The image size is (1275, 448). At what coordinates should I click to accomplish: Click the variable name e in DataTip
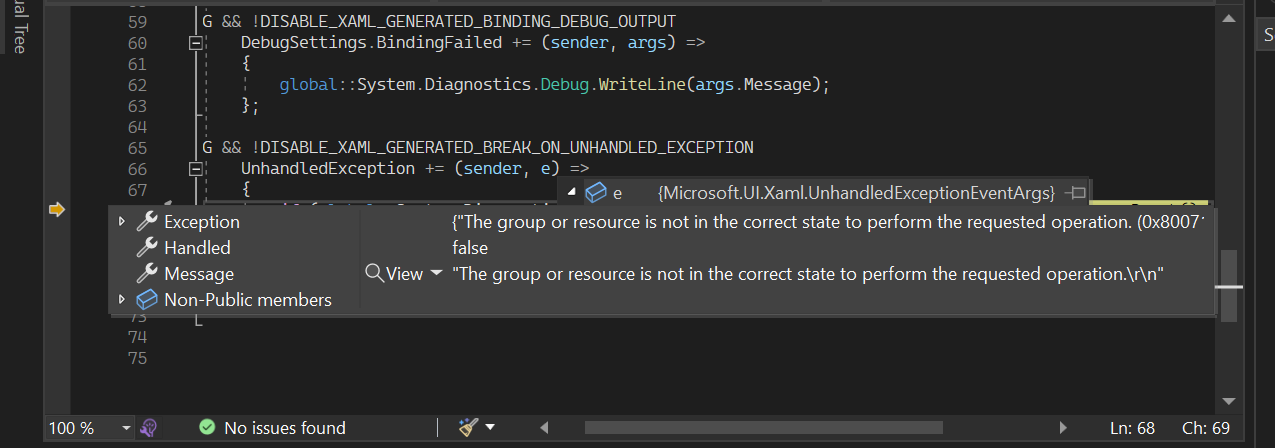617,192
